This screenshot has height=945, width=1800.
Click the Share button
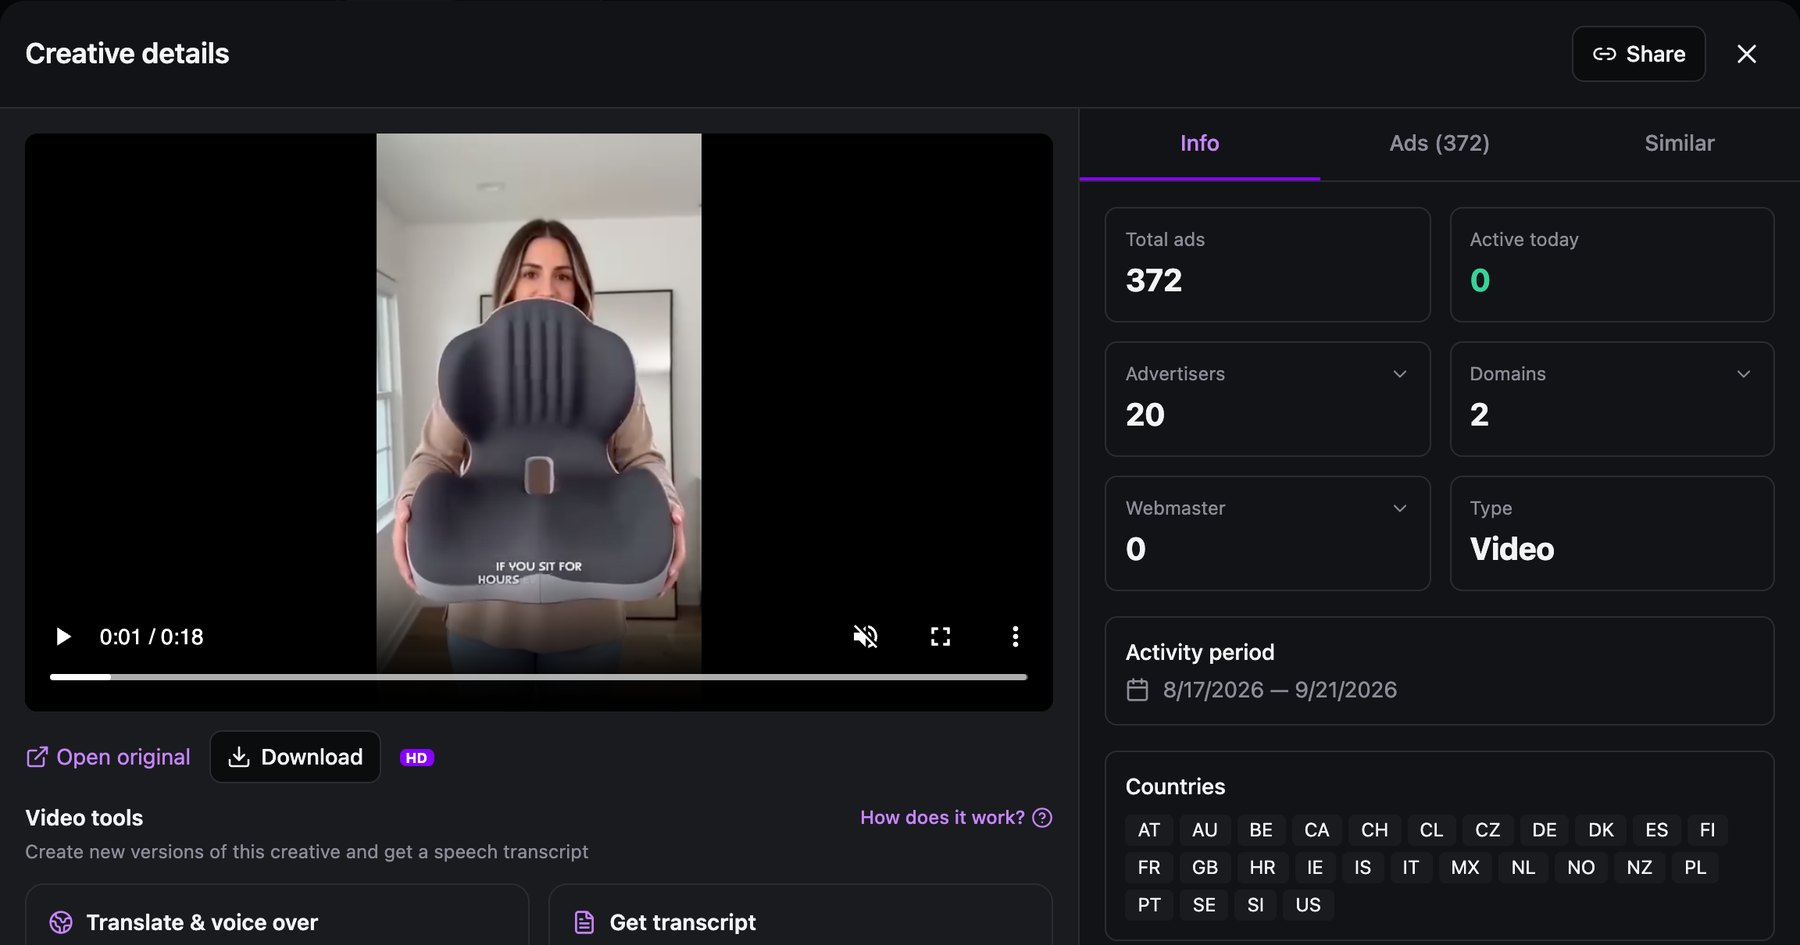[x=1638, y=54]
